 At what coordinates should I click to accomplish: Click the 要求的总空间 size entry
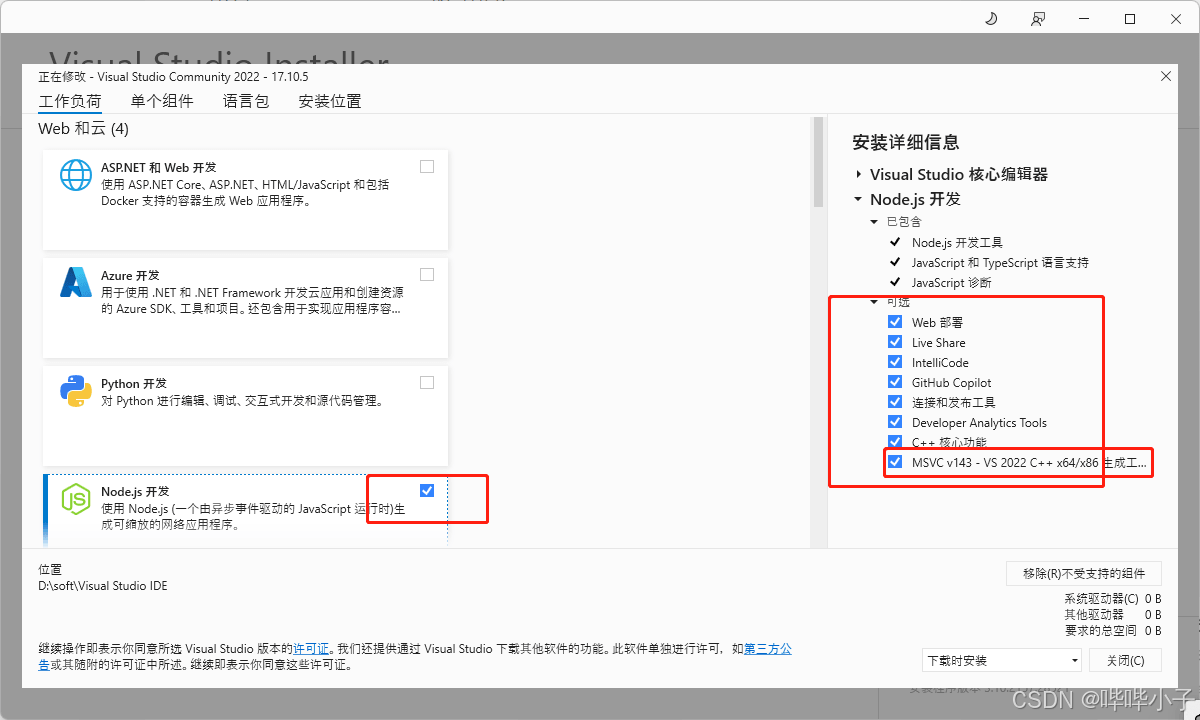tap(1113, 630)
